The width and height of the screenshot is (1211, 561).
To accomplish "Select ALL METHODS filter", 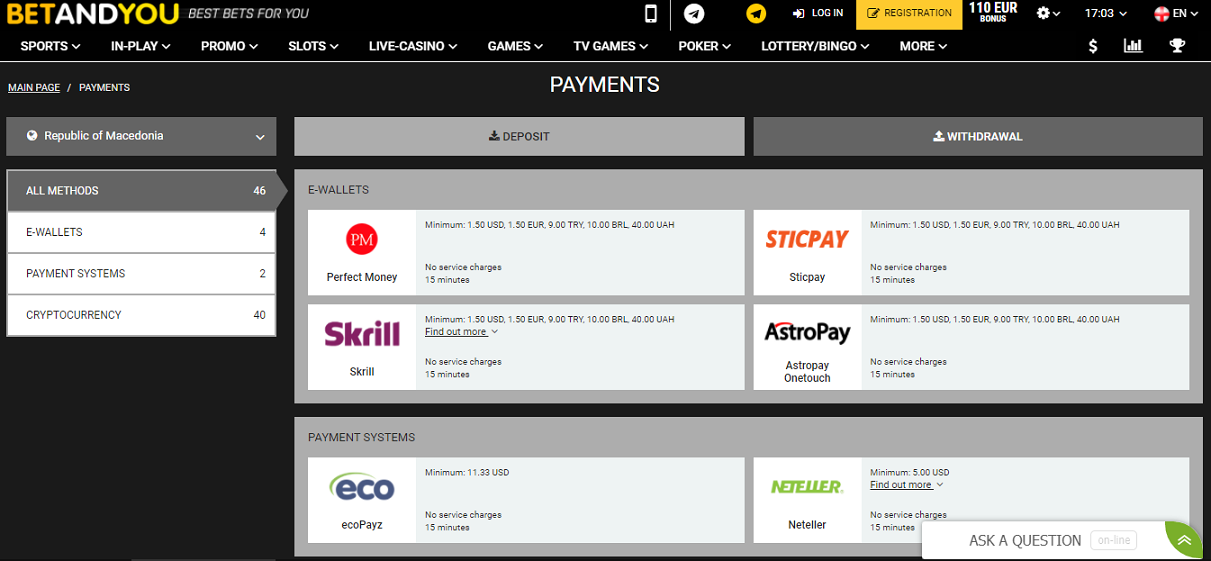I will point(141,191).
